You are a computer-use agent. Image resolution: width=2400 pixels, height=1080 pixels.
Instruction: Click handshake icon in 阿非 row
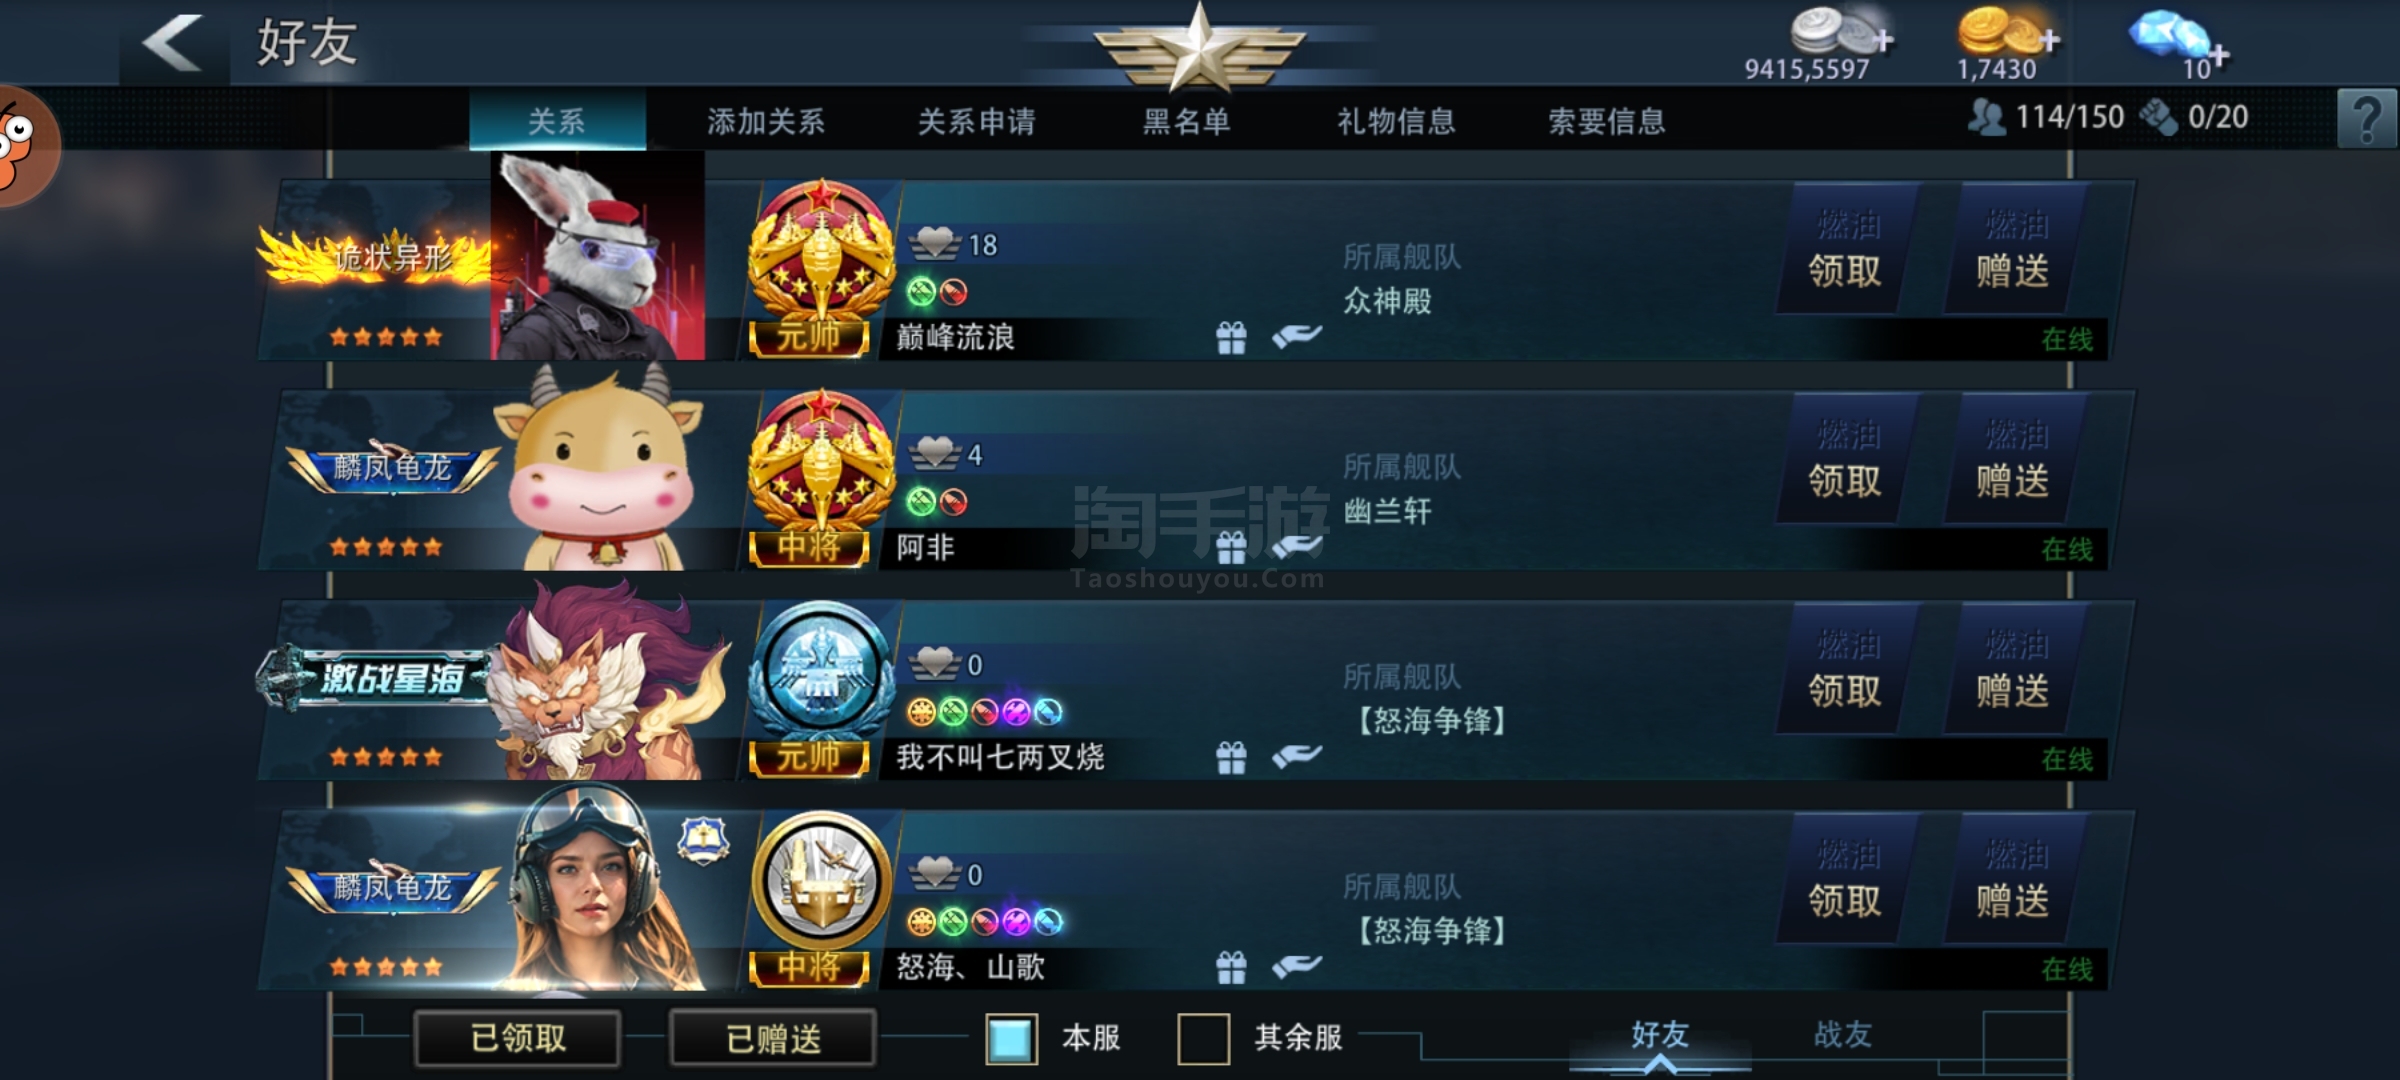pos(1297,546)
